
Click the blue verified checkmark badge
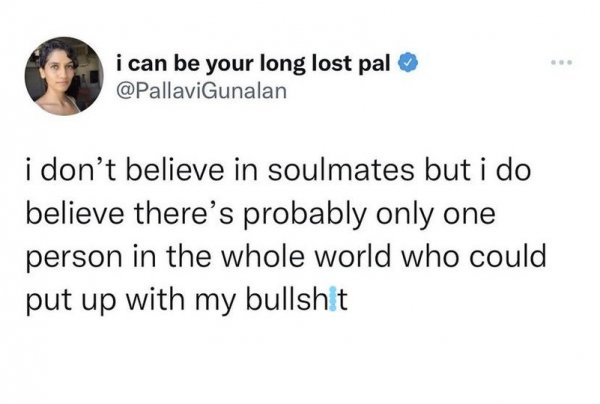(x=408, y=66)
